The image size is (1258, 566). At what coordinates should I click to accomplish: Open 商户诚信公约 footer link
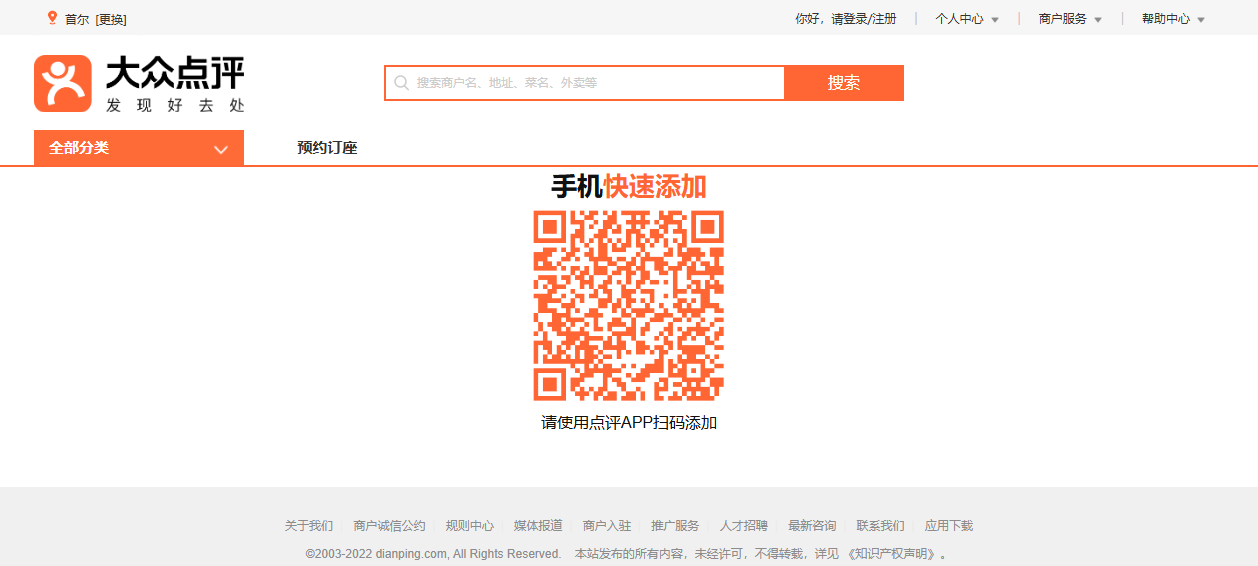point(389,526)
